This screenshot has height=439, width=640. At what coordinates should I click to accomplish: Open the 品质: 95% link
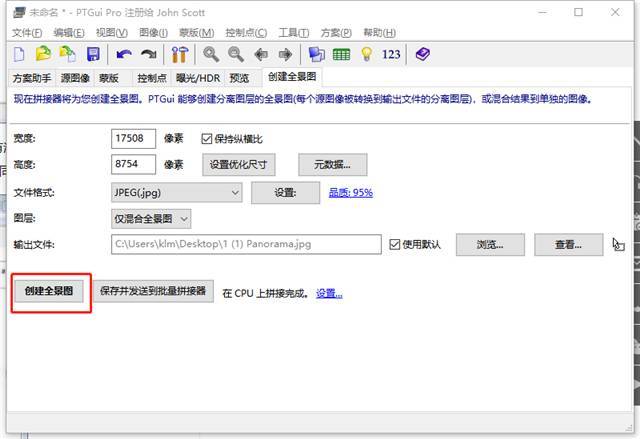pyautogui.click(x=351, y=193)
